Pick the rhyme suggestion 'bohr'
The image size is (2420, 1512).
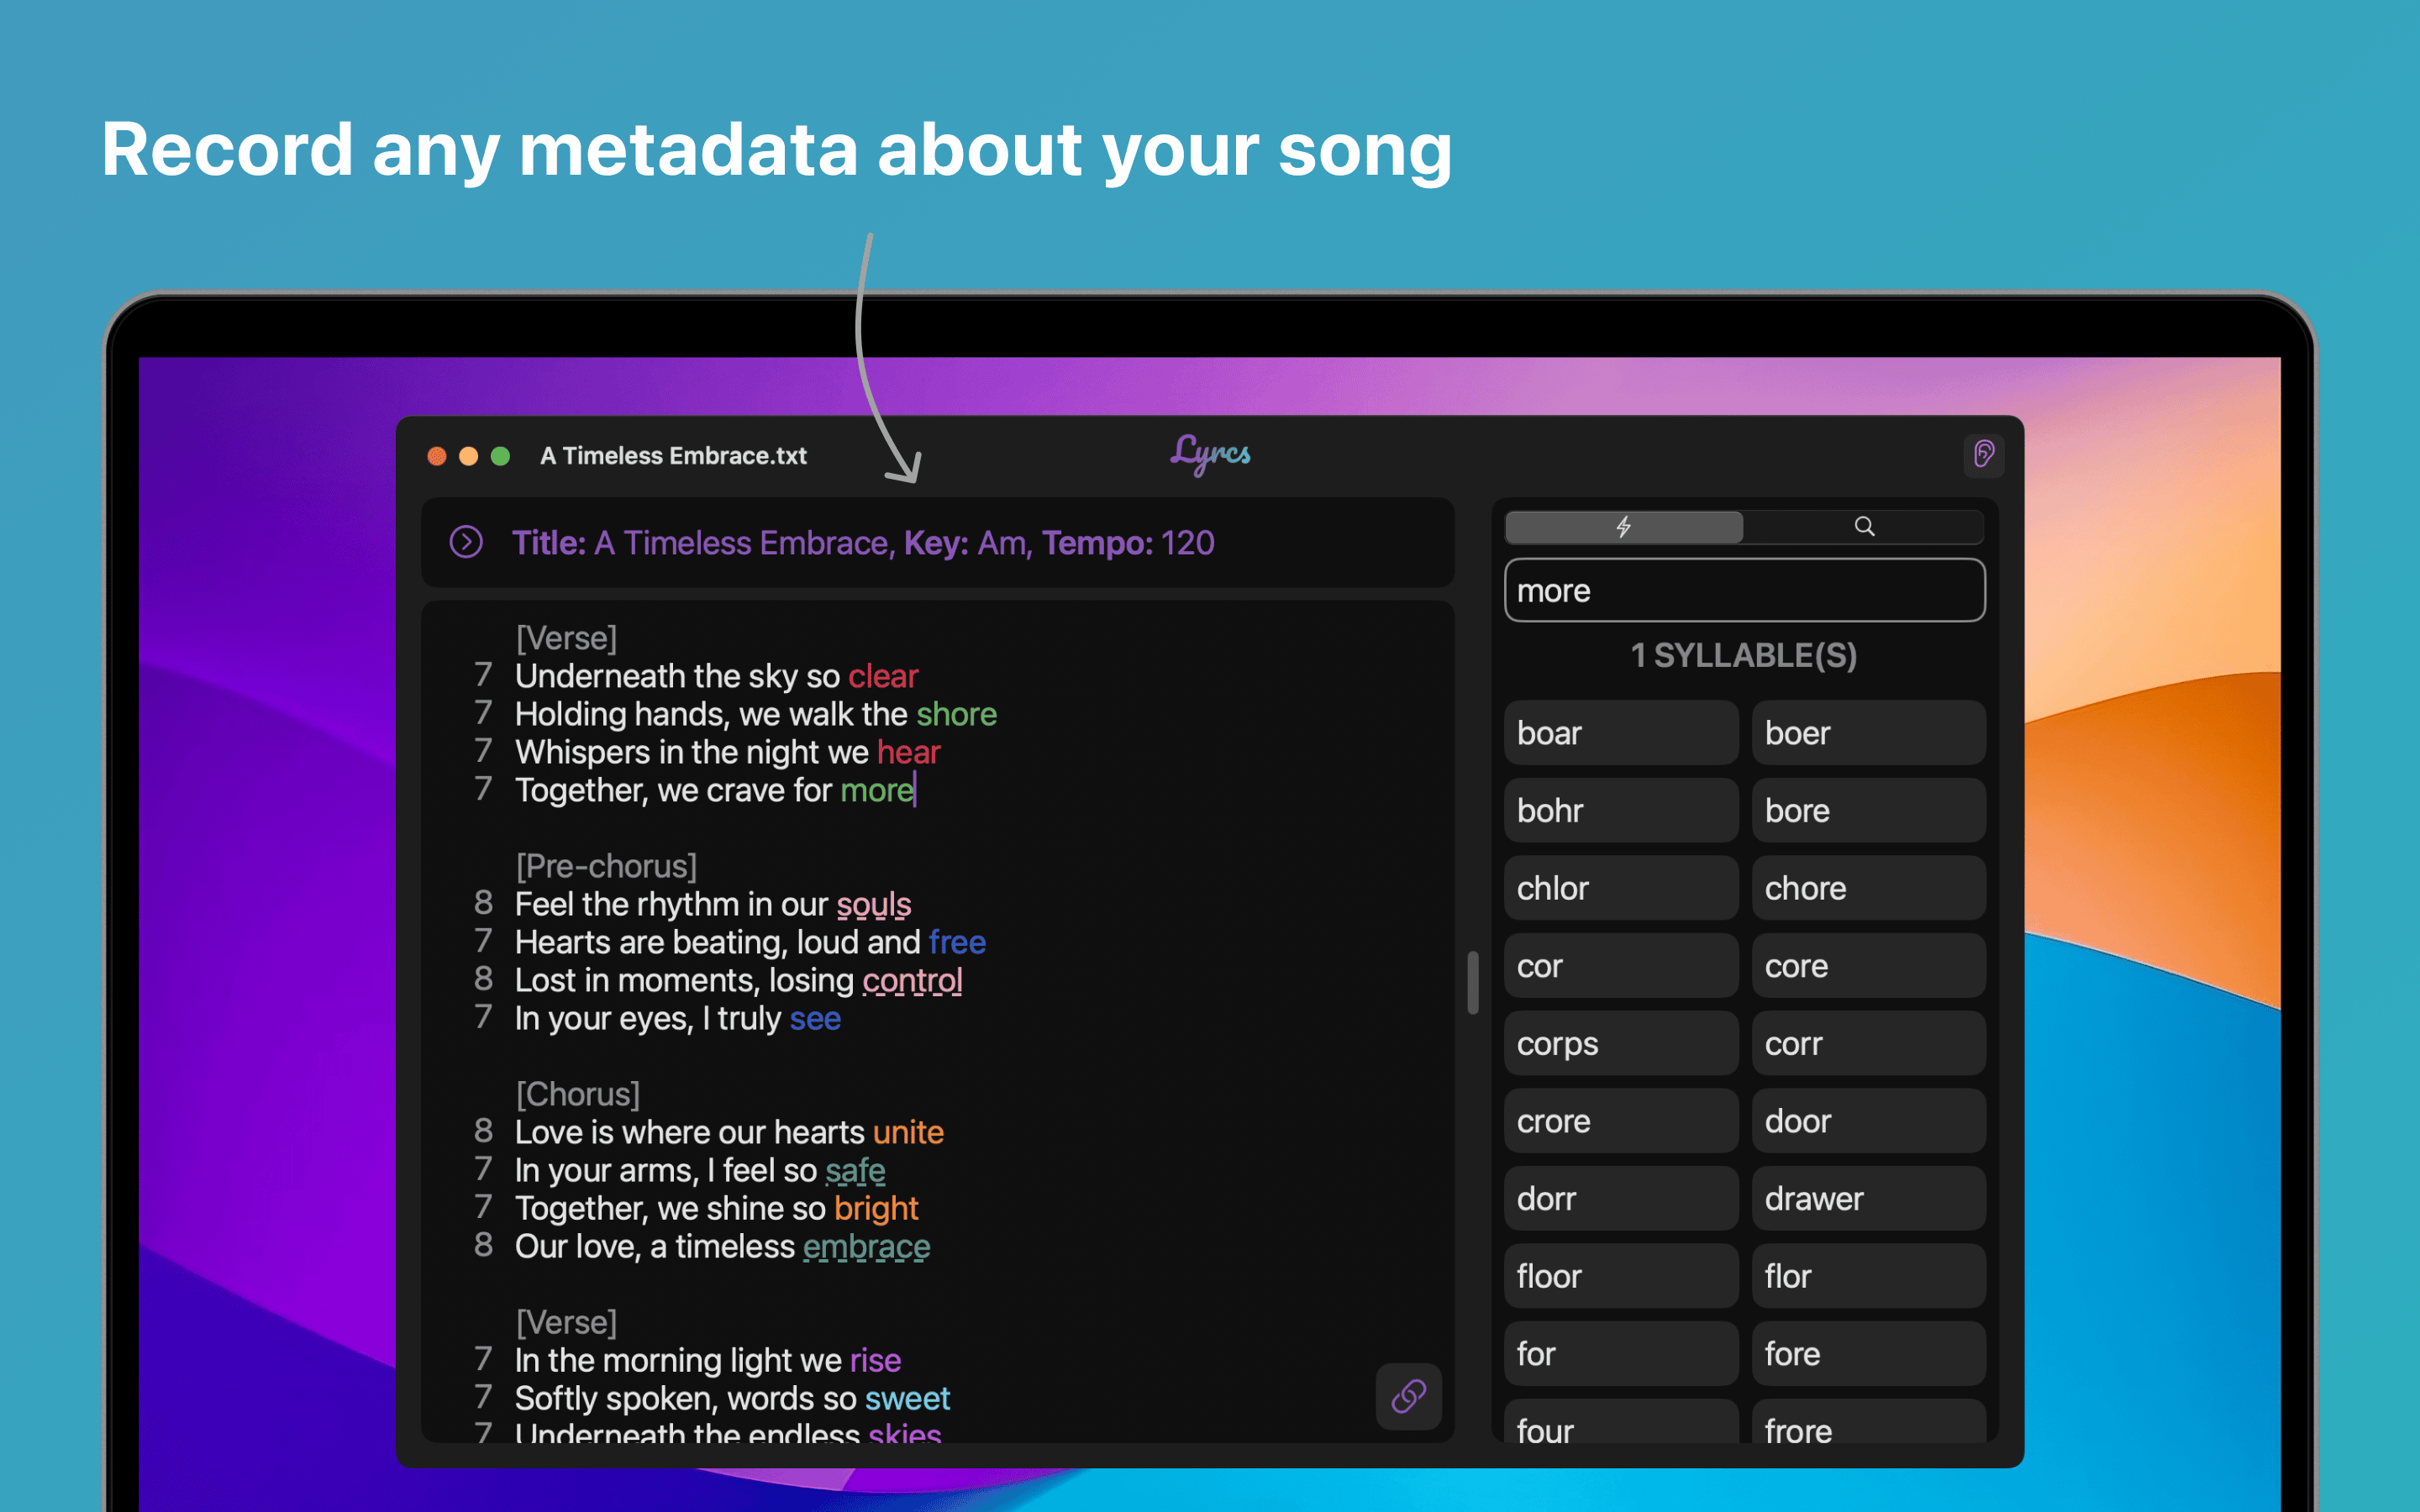coord(1621,810)
